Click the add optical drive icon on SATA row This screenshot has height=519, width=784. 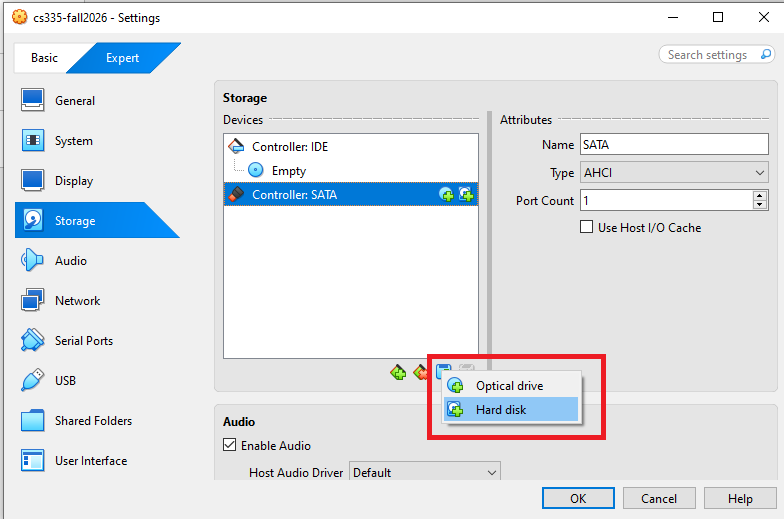pos(446,194)
